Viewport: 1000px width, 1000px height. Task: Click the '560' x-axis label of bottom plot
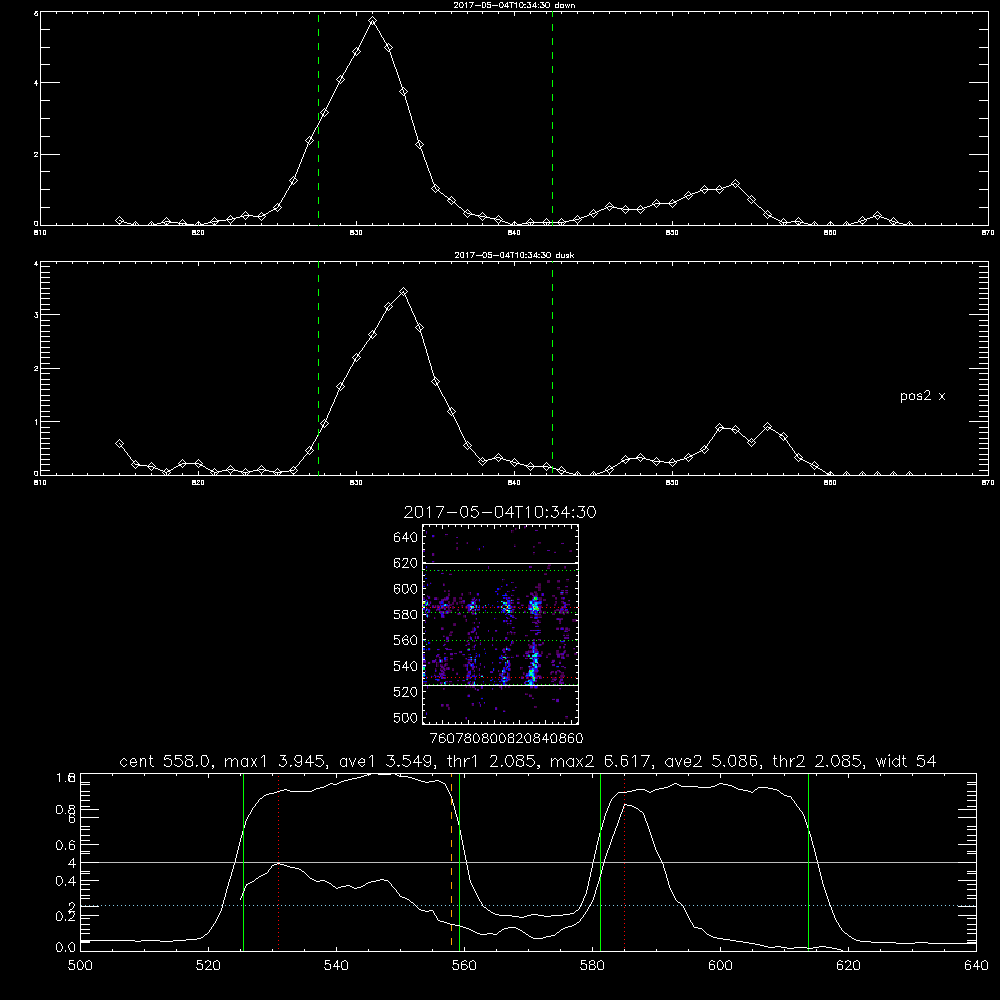pyautogui.click(x=464, y=966)
